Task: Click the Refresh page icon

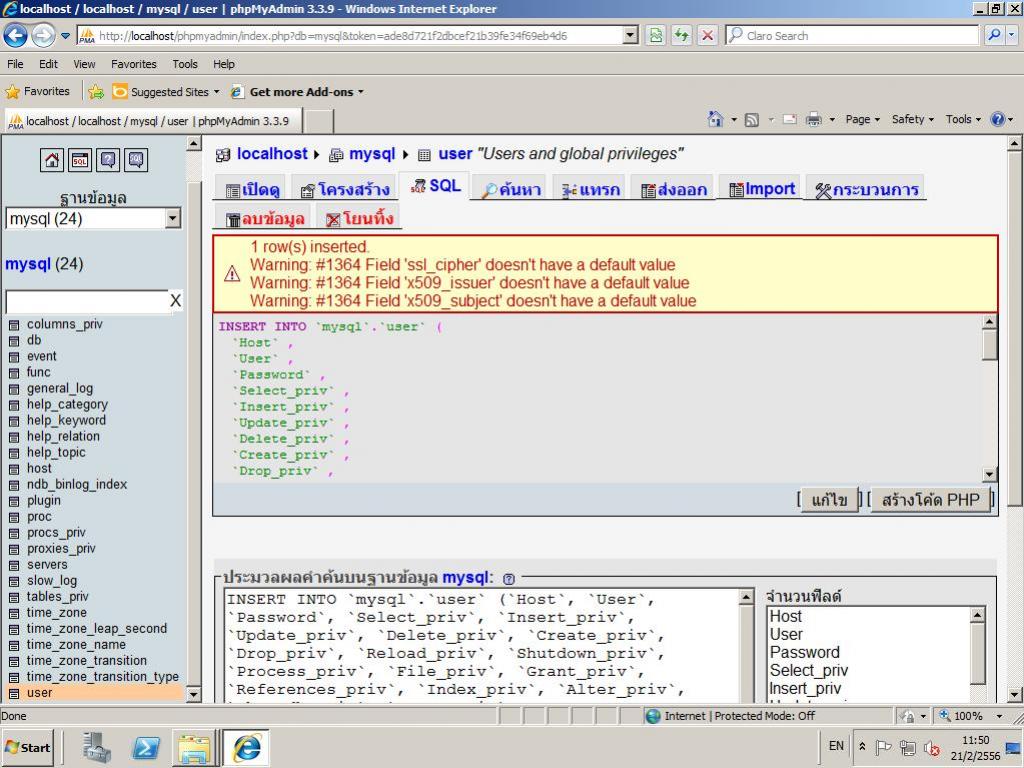Action: (x=682, y=35)
